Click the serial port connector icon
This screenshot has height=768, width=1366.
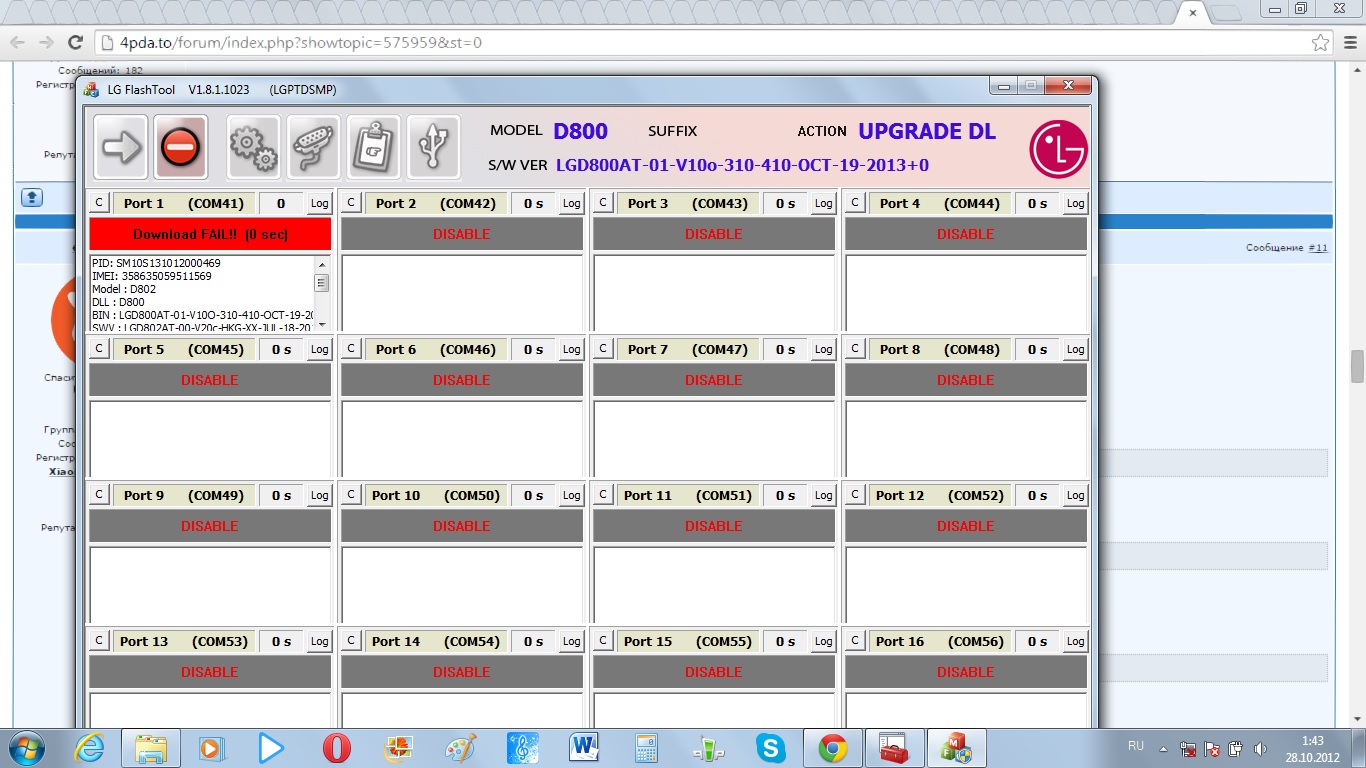[314, 147]
